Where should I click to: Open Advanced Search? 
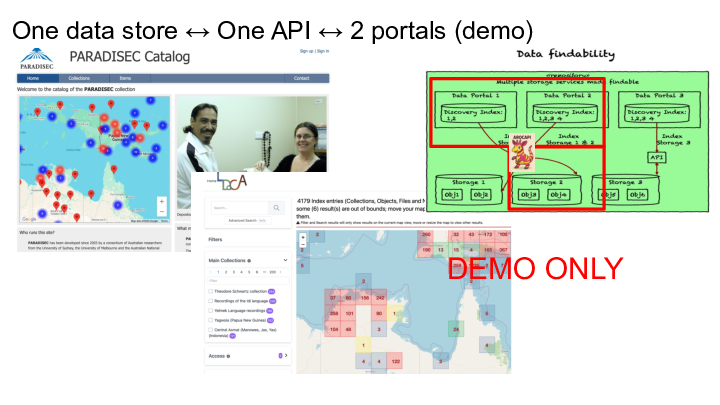point(241,221)
